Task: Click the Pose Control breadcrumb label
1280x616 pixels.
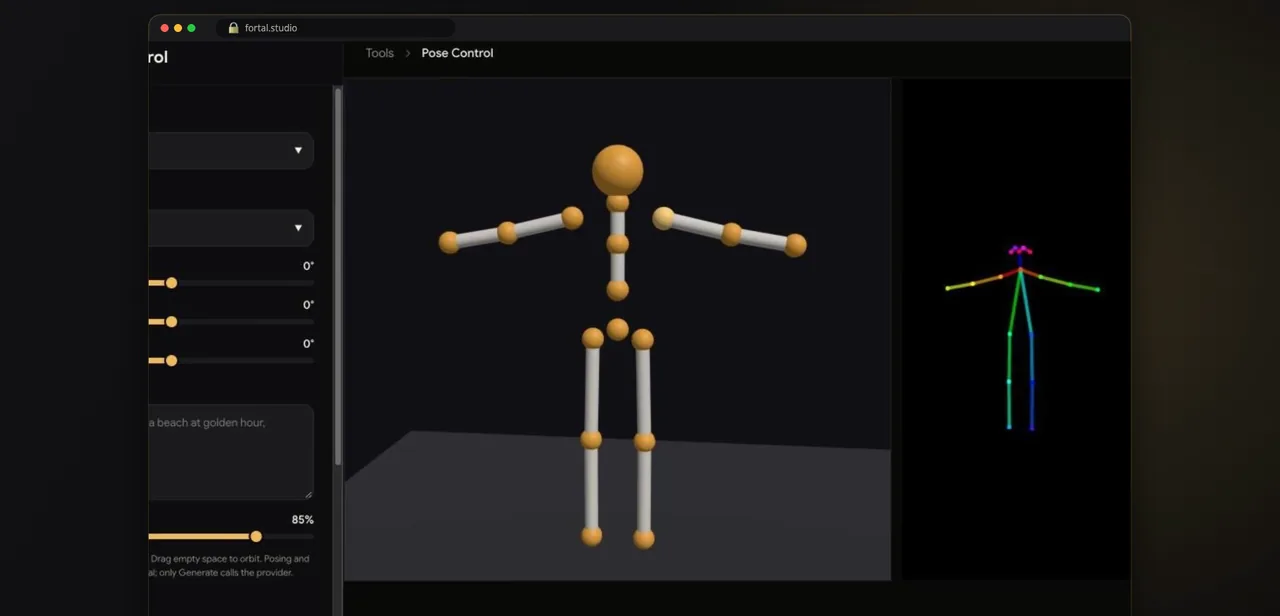Action: (x=457, y=53)
